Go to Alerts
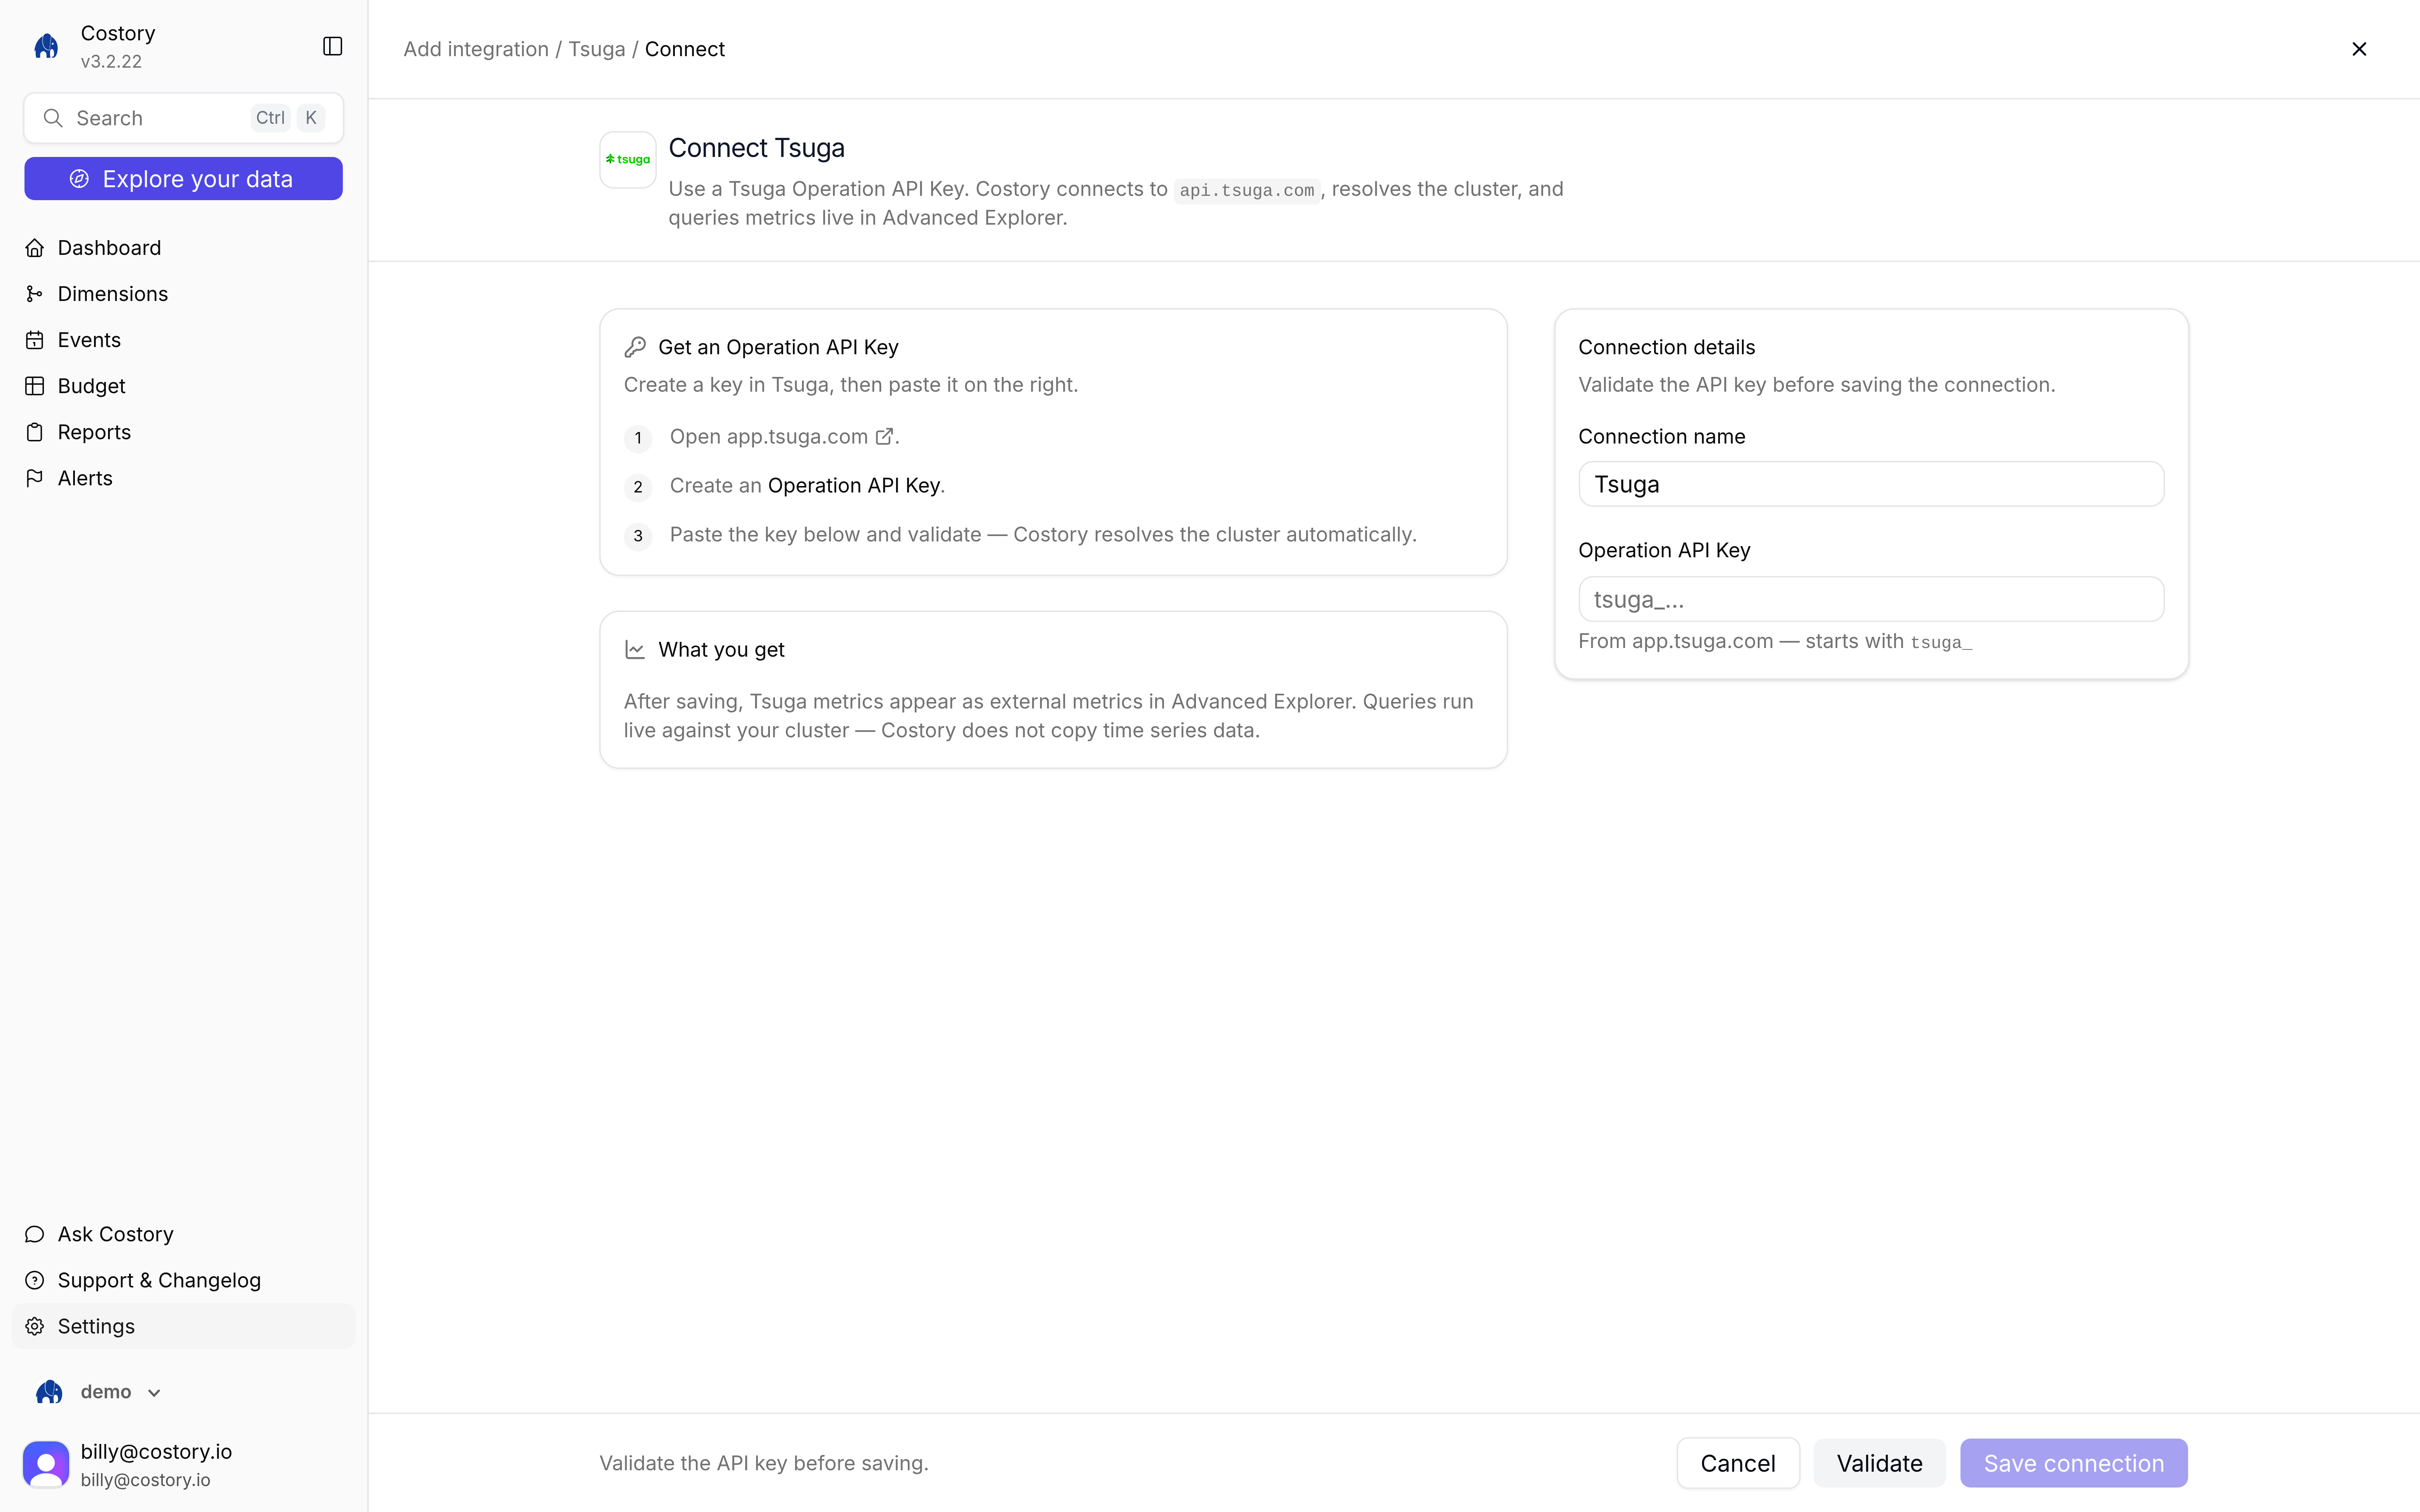The width and height of the screenshot is (2420, 1512). point(184,478)
